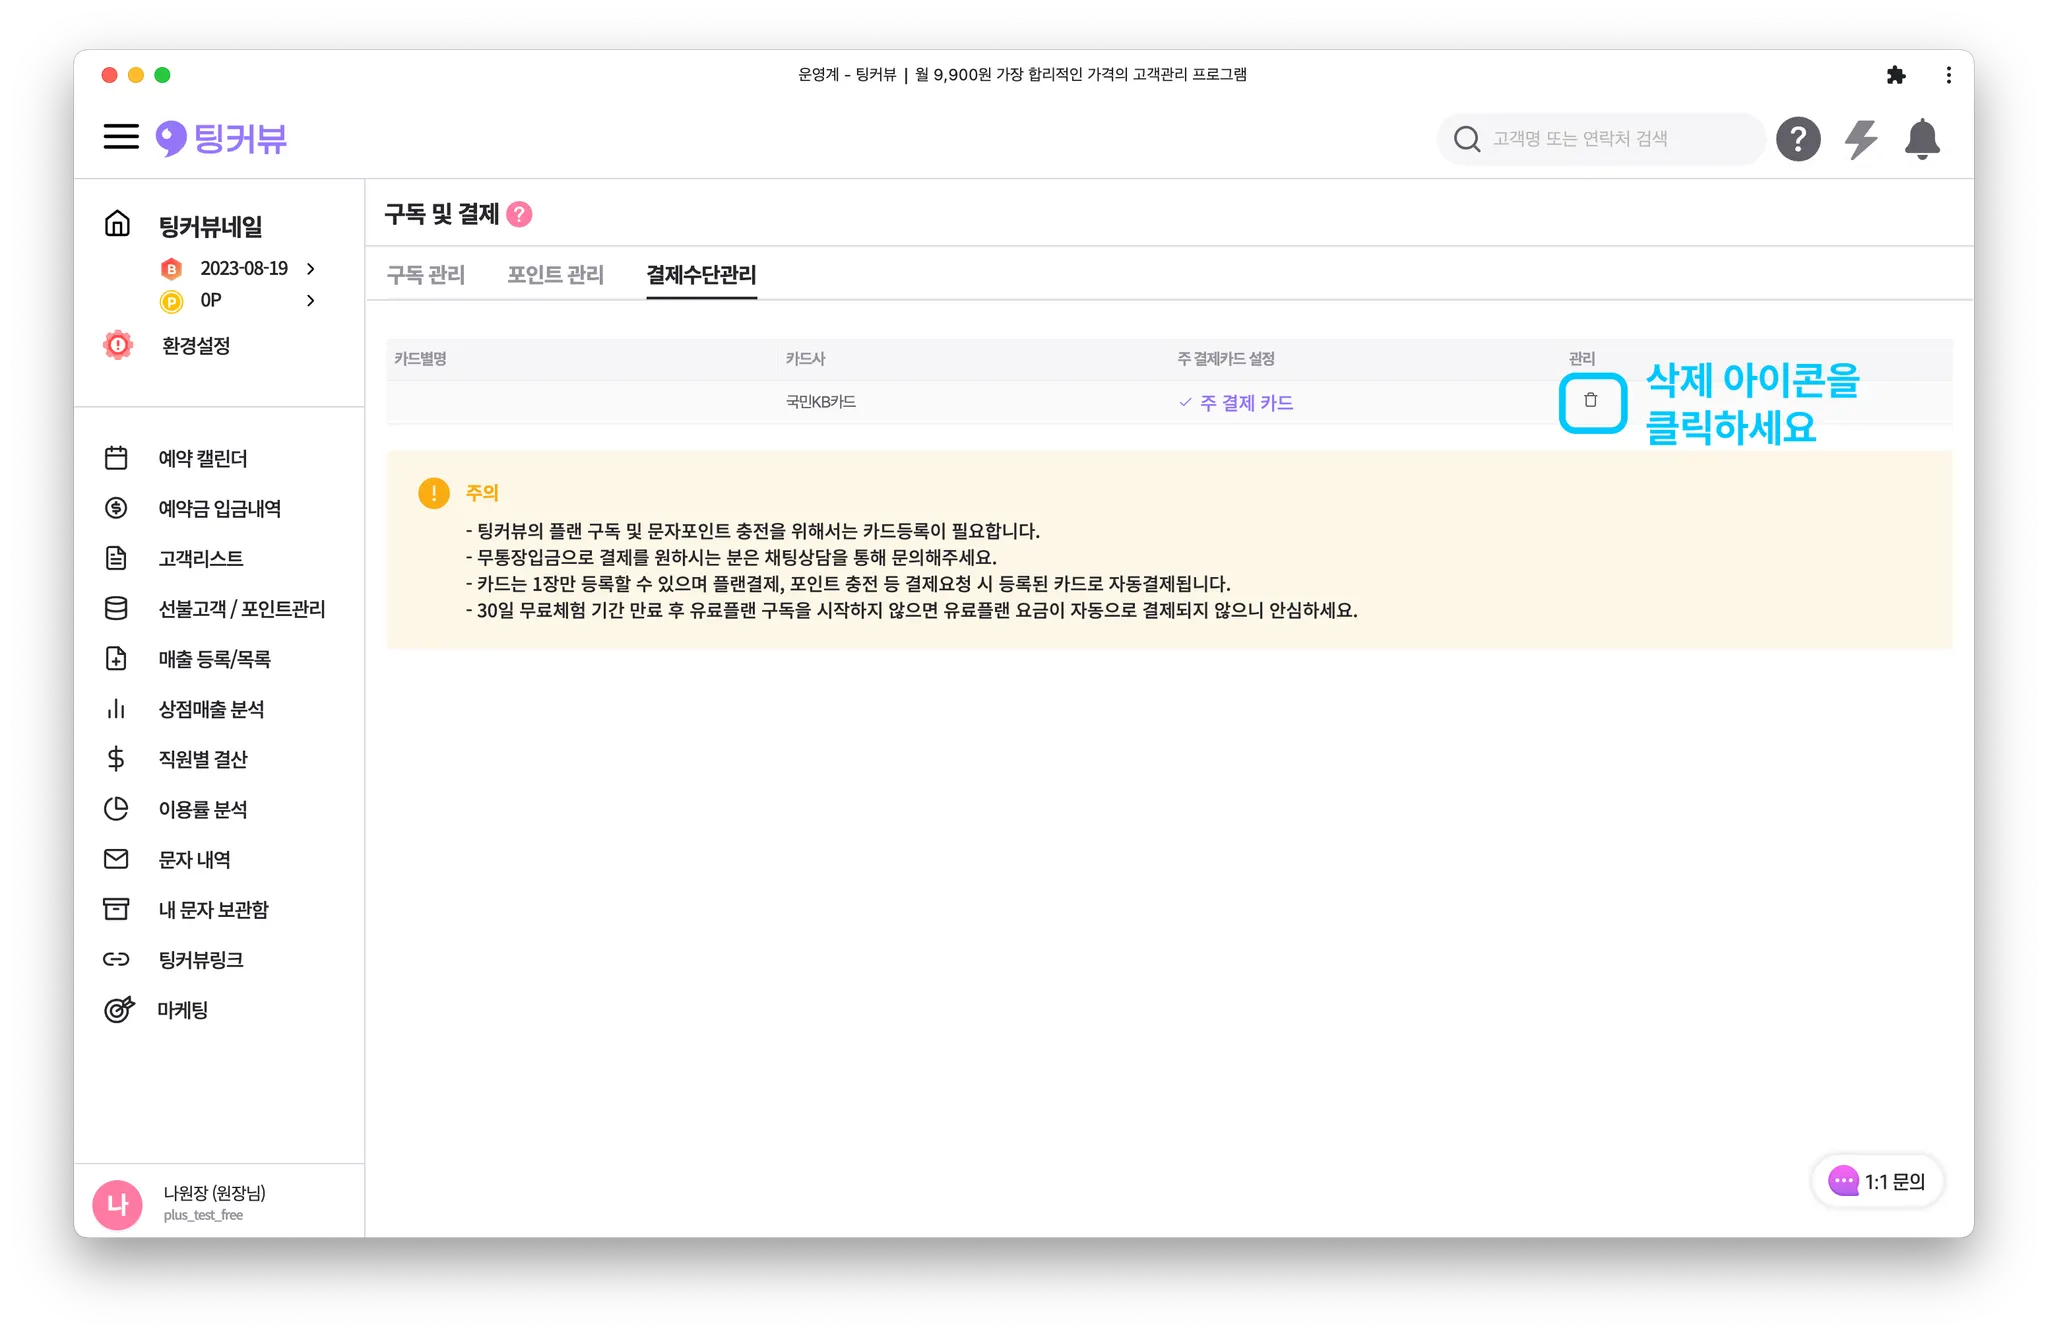Open the dark help question mark icon
2048x1335 pixels.
1797,139
